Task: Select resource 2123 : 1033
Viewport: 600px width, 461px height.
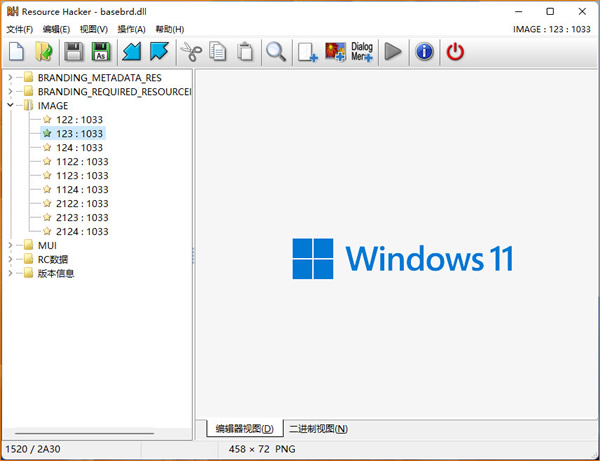Action: coord(82,217)
